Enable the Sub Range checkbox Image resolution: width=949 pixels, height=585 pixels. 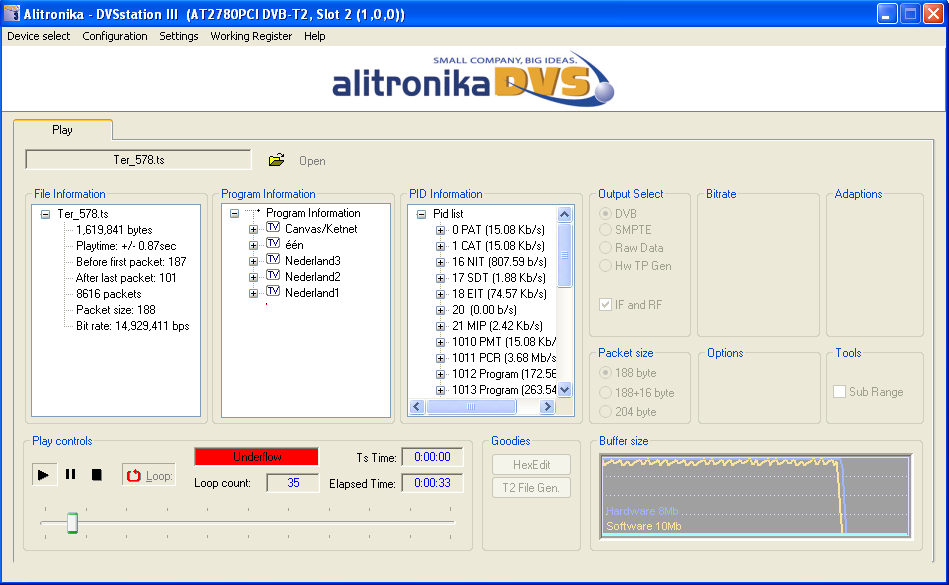click(840, 392)
